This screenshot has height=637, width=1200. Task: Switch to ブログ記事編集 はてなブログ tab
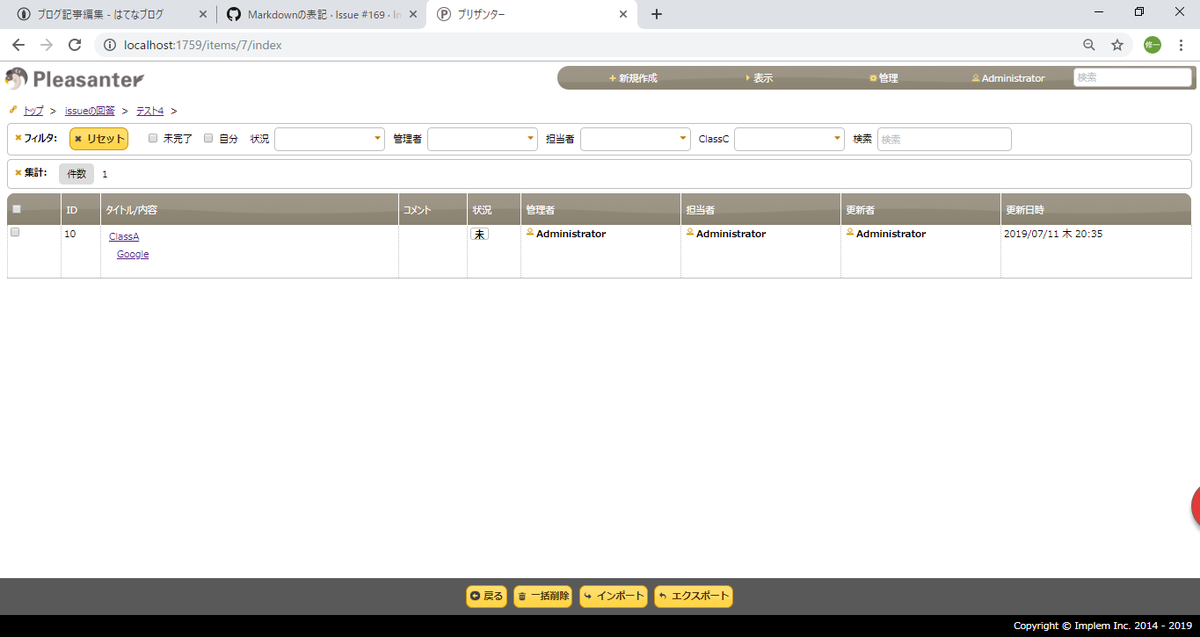tap(110, 14)
